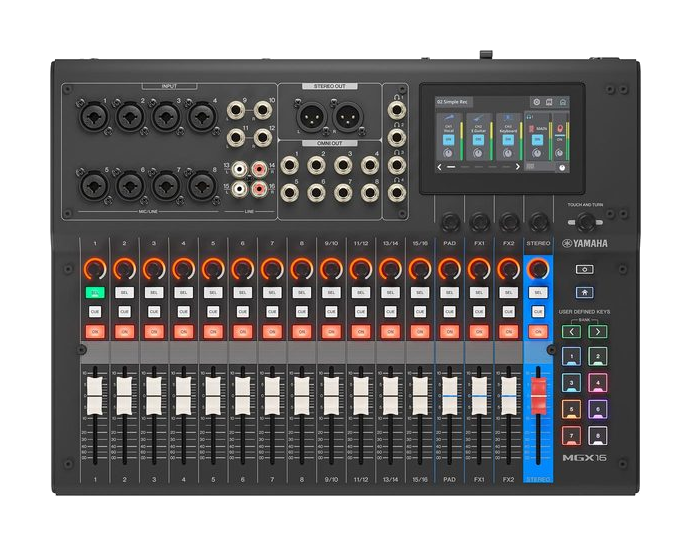Tap the home icon on the touchscreen
This screenshot has height=546, width=691.
[x=563, y=102]
